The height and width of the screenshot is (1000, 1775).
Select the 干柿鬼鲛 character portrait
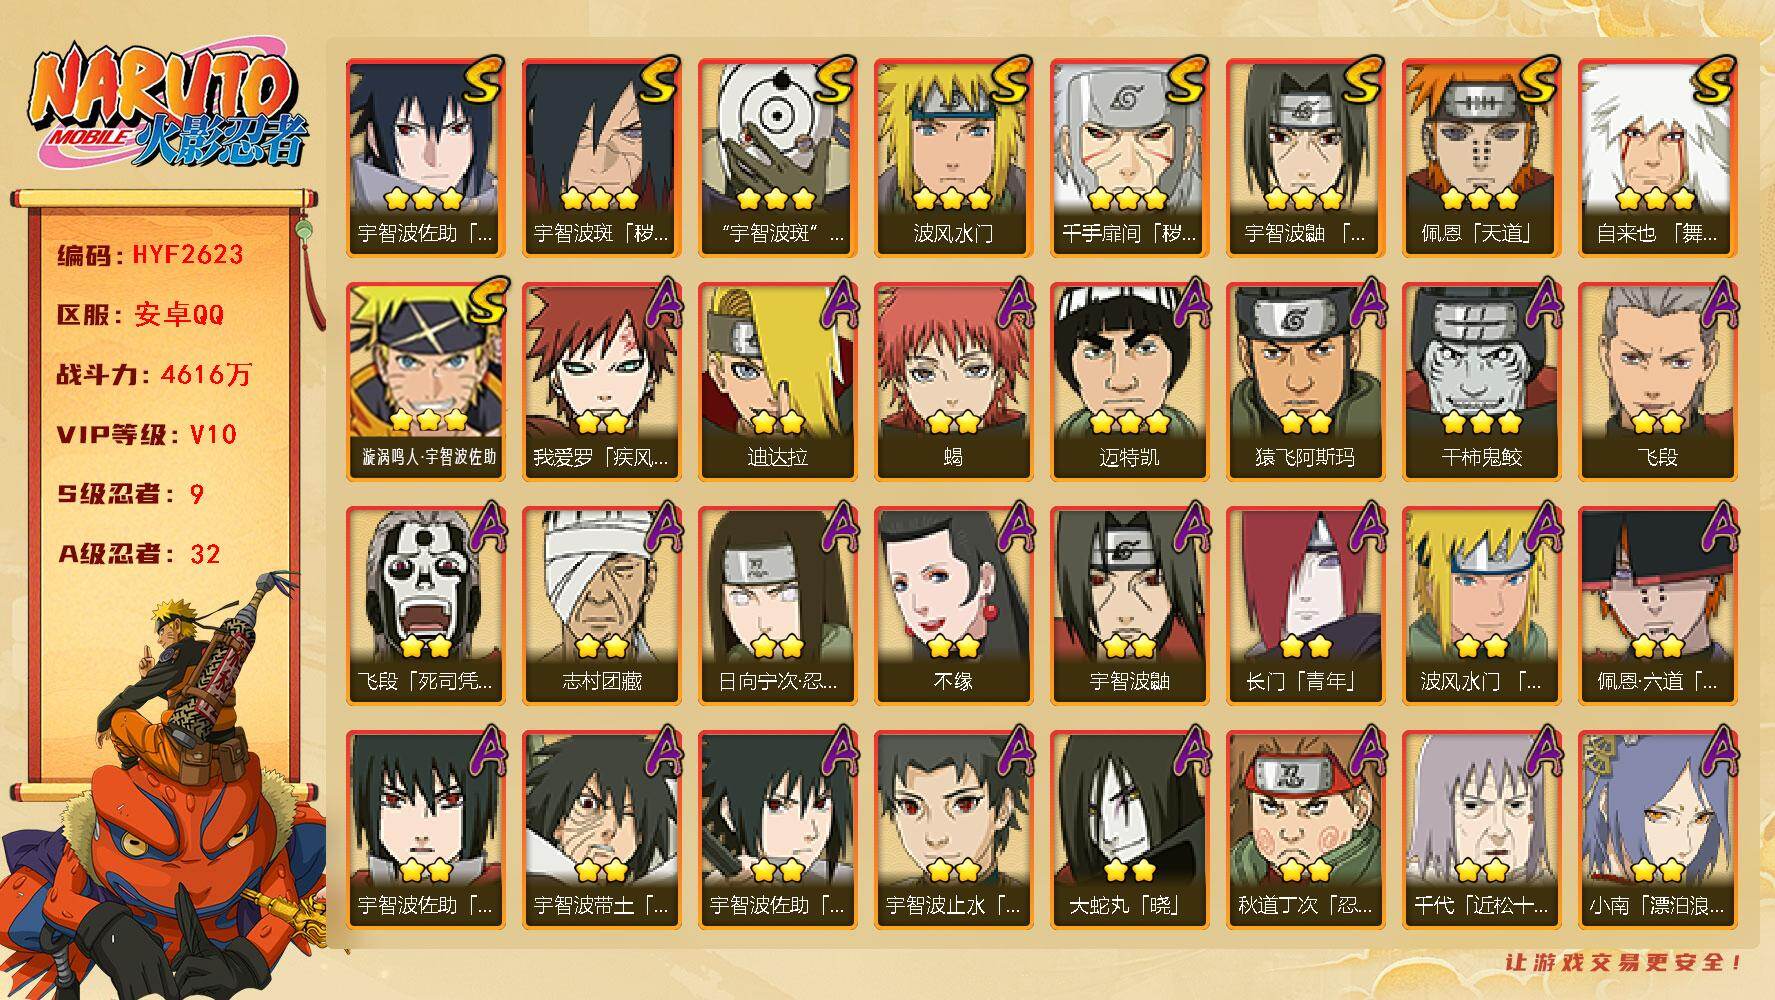(1481, 382)
